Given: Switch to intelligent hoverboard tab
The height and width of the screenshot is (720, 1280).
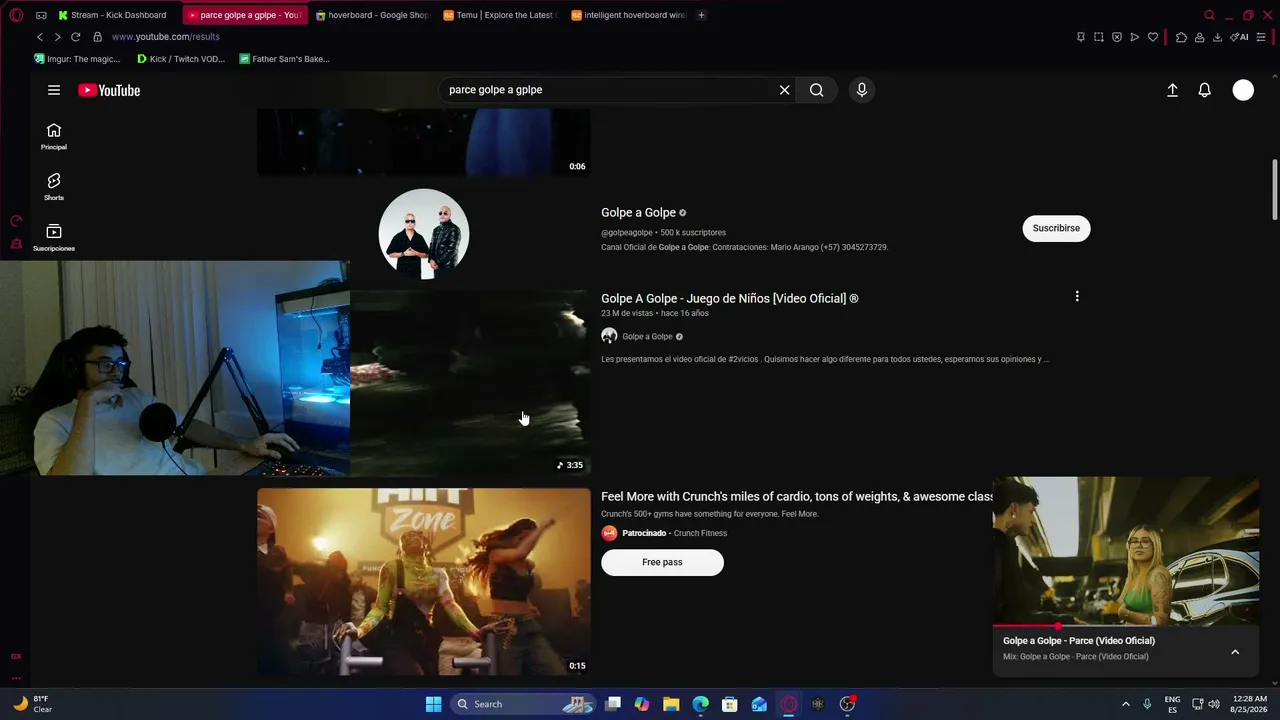Looking at the screenshot, I should [x=628, y=15].
